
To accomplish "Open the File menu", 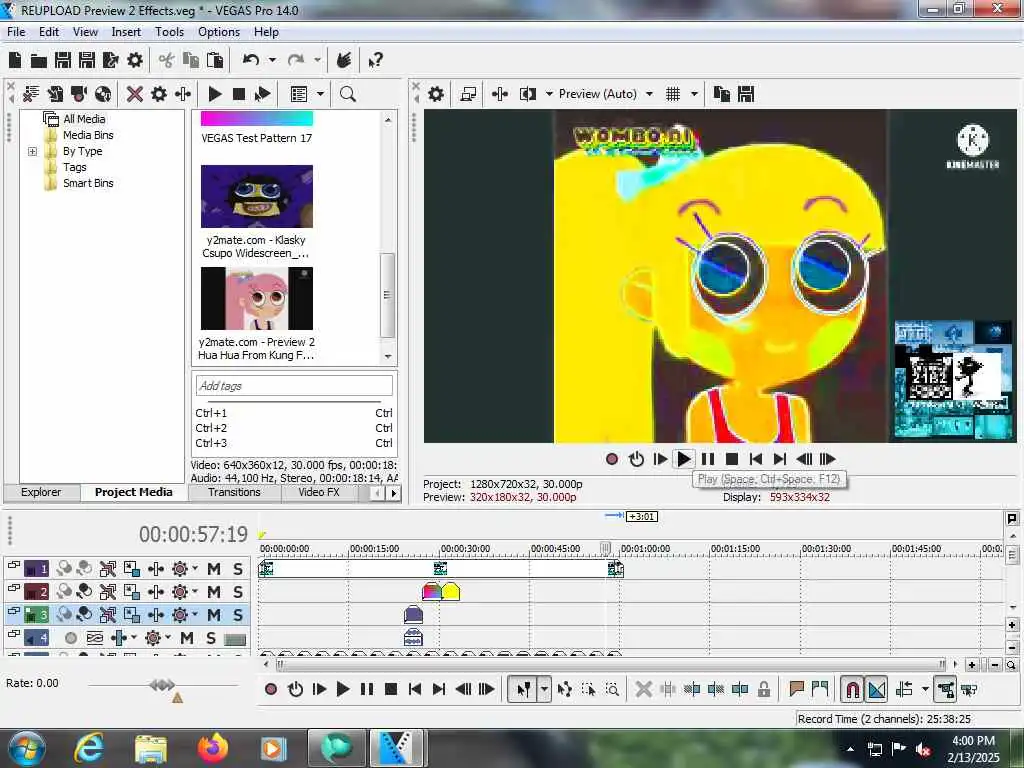I will [x=16, y=31].
